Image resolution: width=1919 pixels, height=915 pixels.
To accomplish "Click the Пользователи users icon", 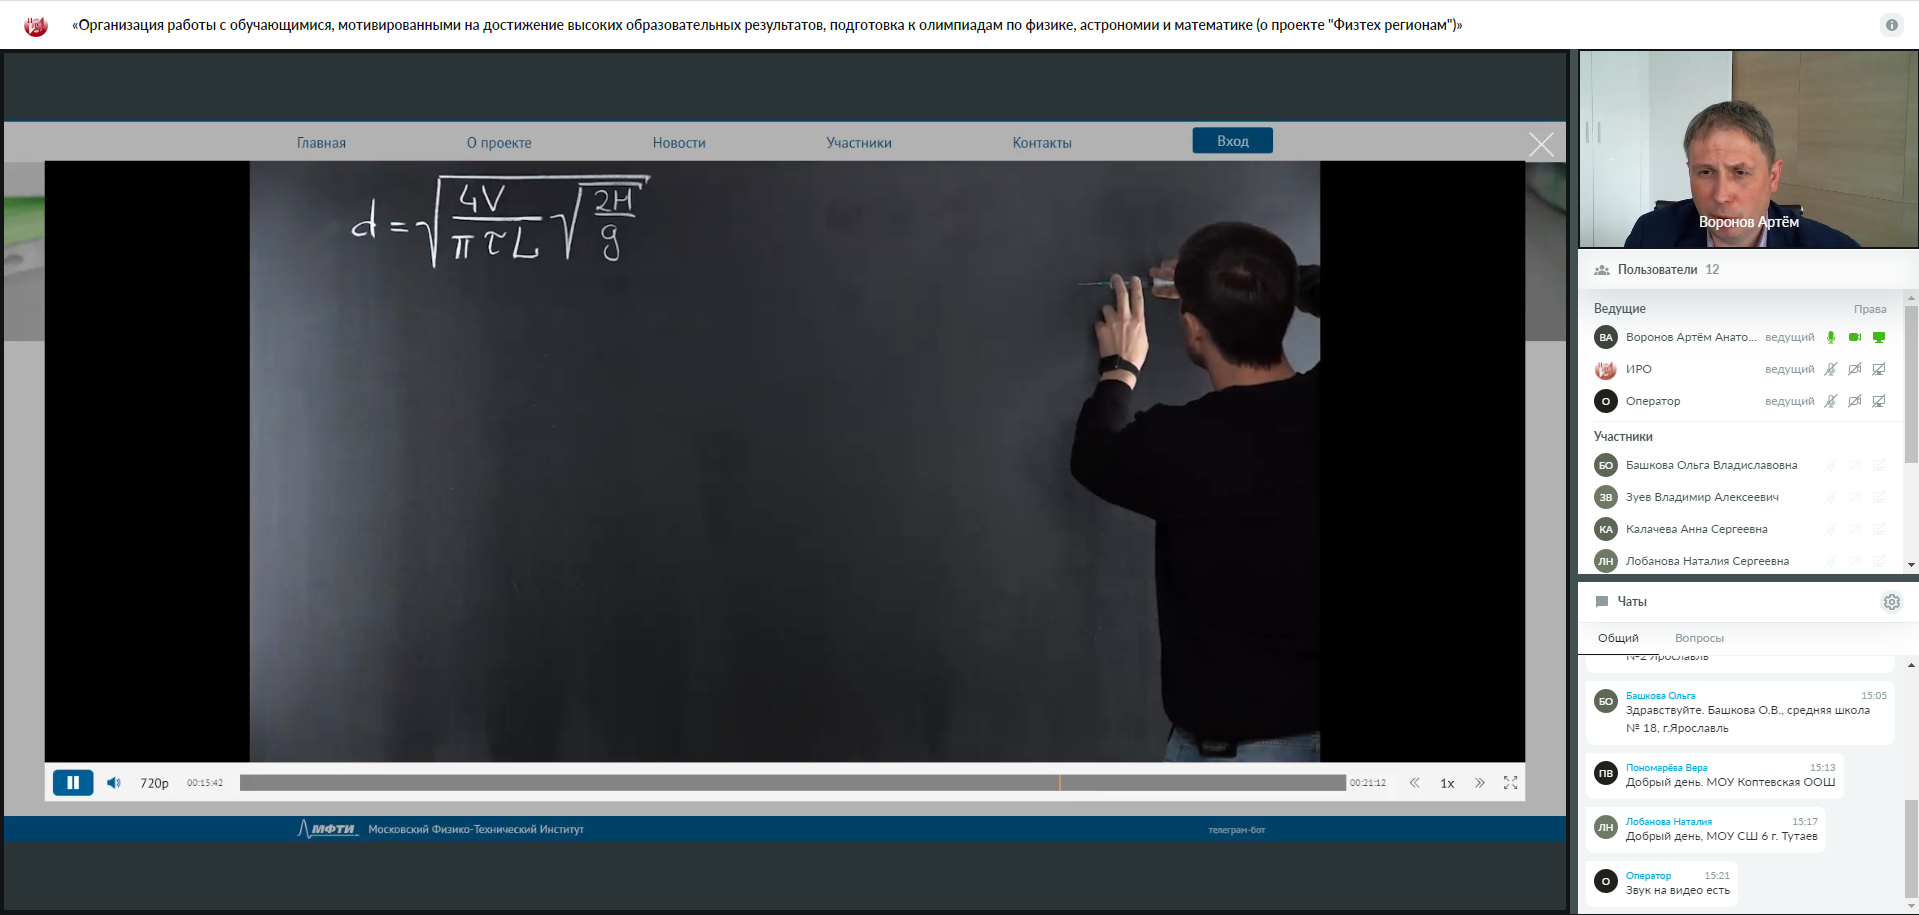I will pos(1602,270).
